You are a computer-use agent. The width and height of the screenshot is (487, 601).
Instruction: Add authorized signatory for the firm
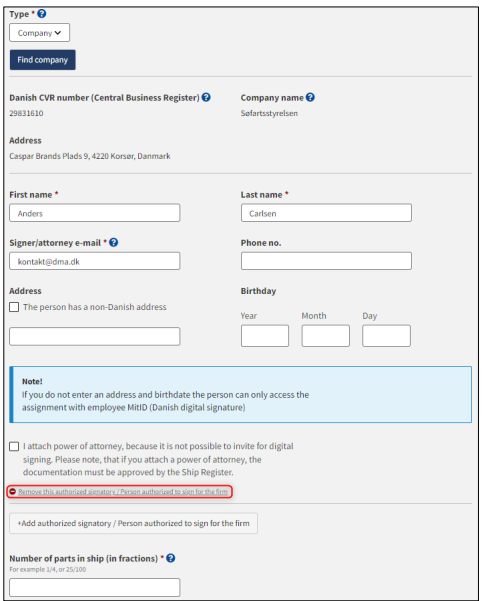[x=133, y=523]
